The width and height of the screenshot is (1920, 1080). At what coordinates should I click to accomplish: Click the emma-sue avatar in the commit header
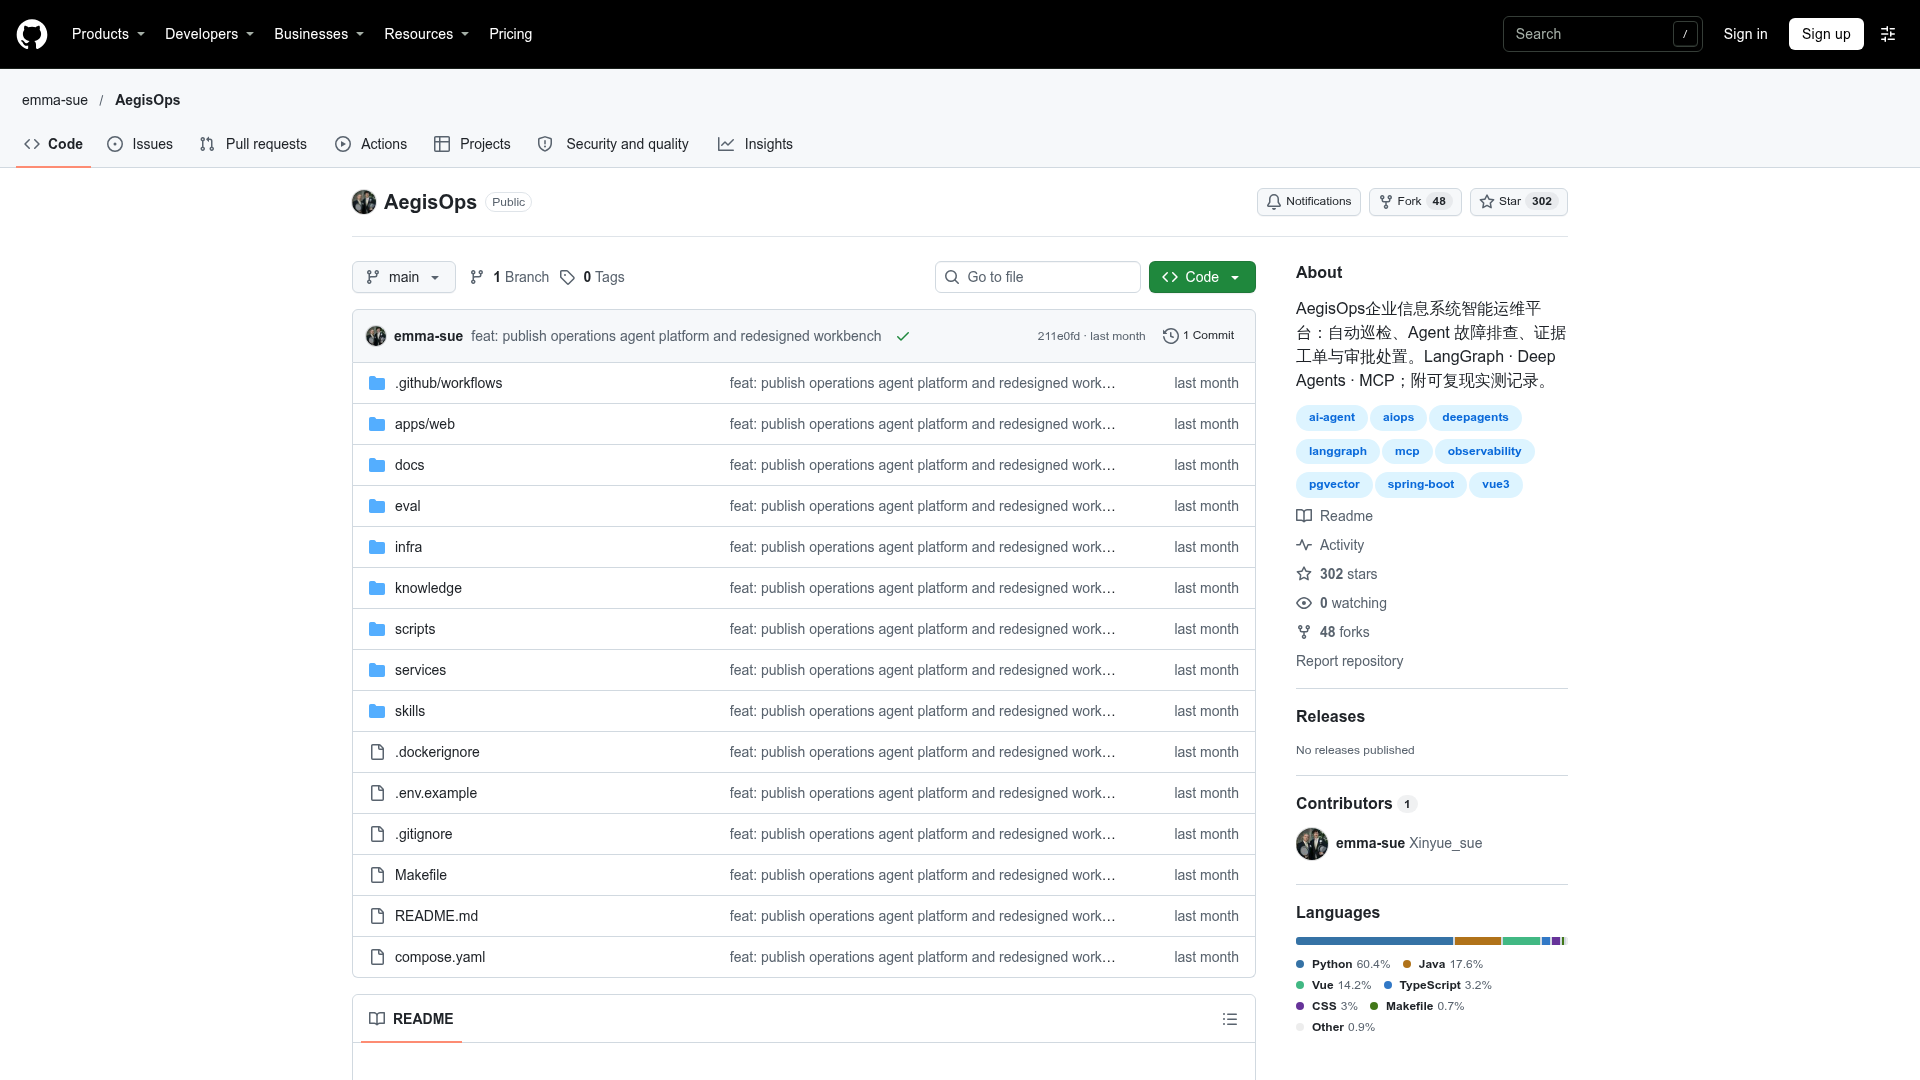click(376, 336)
